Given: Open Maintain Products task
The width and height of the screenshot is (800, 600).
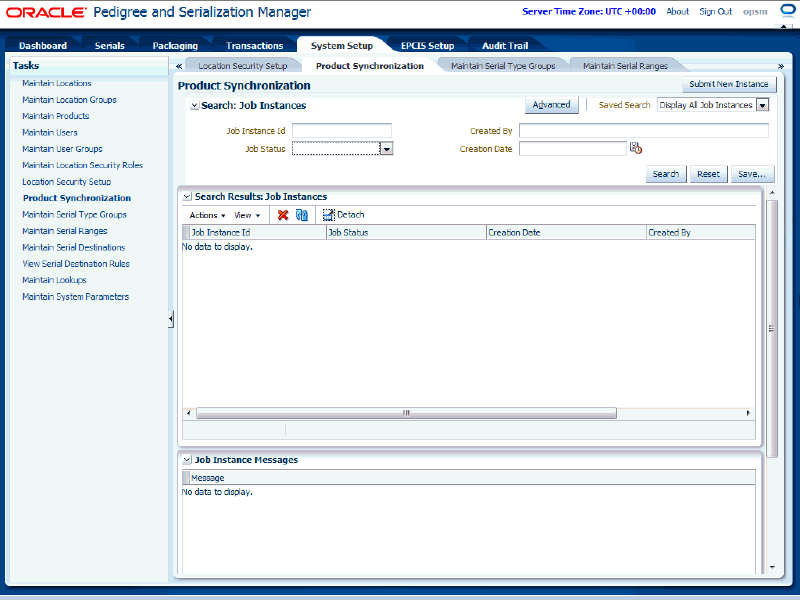Looking at the screenshot, I should [x=56, y=116].
